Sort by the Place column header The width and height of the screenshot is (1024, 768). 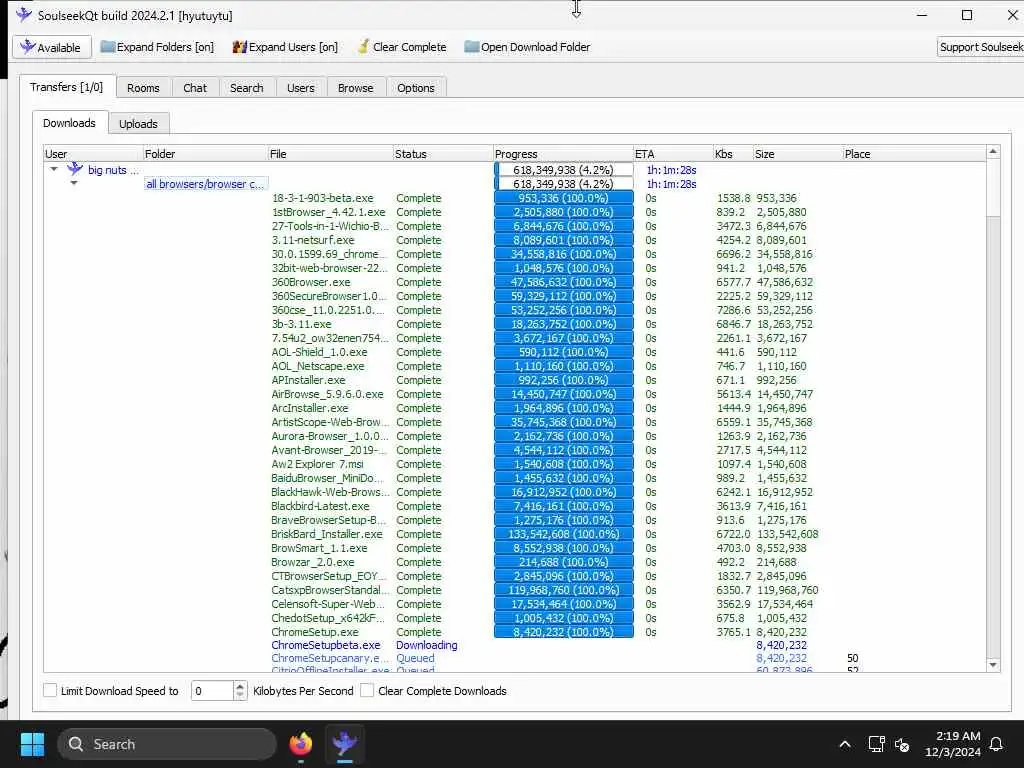[914, 153]
